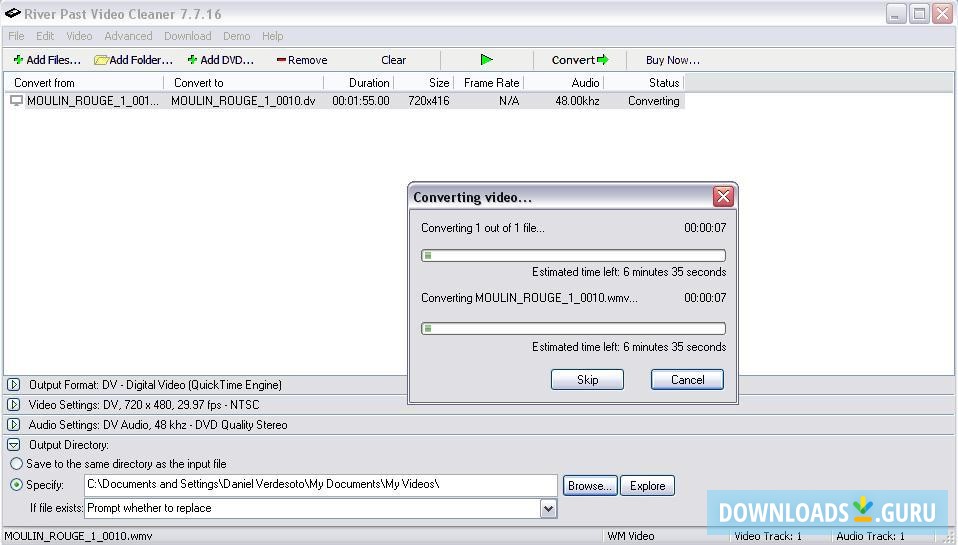958x545 pixels.
Task: Click the output directory path field
Action: click(320, 485)
